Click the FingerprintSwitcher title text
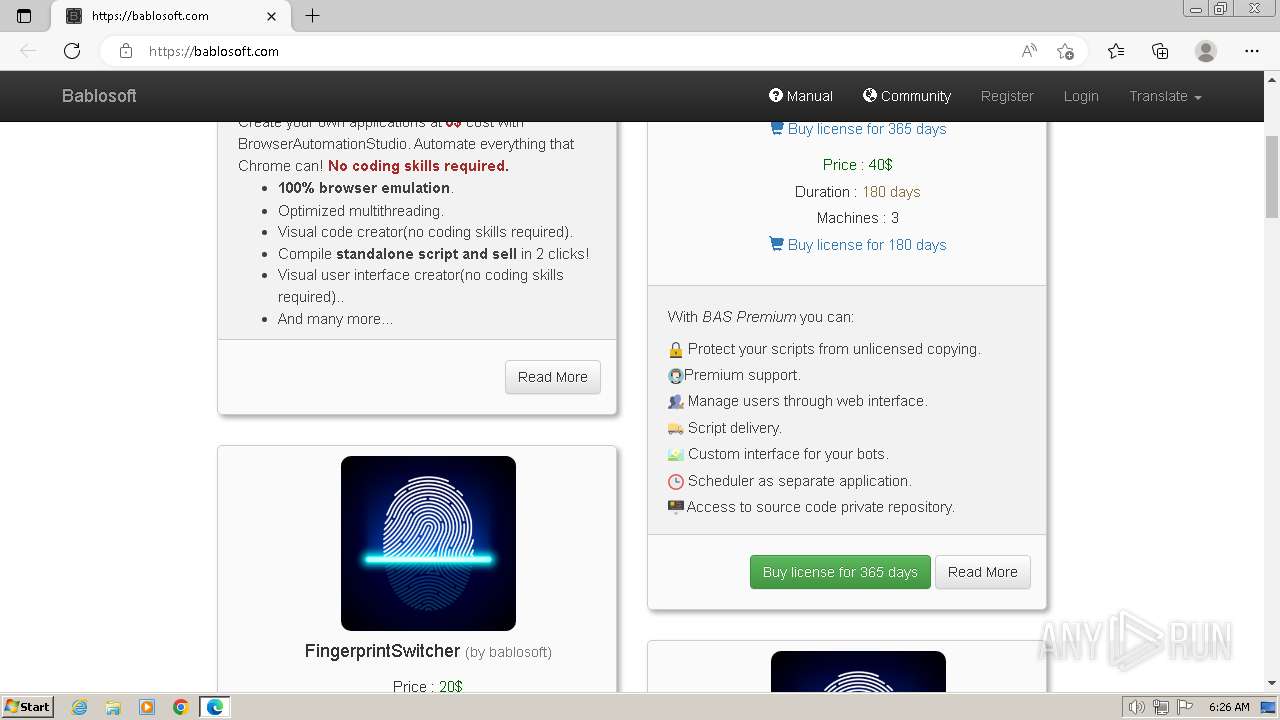Image resolution: width=1280 pixels, height=720 pixels. point(382,651)
